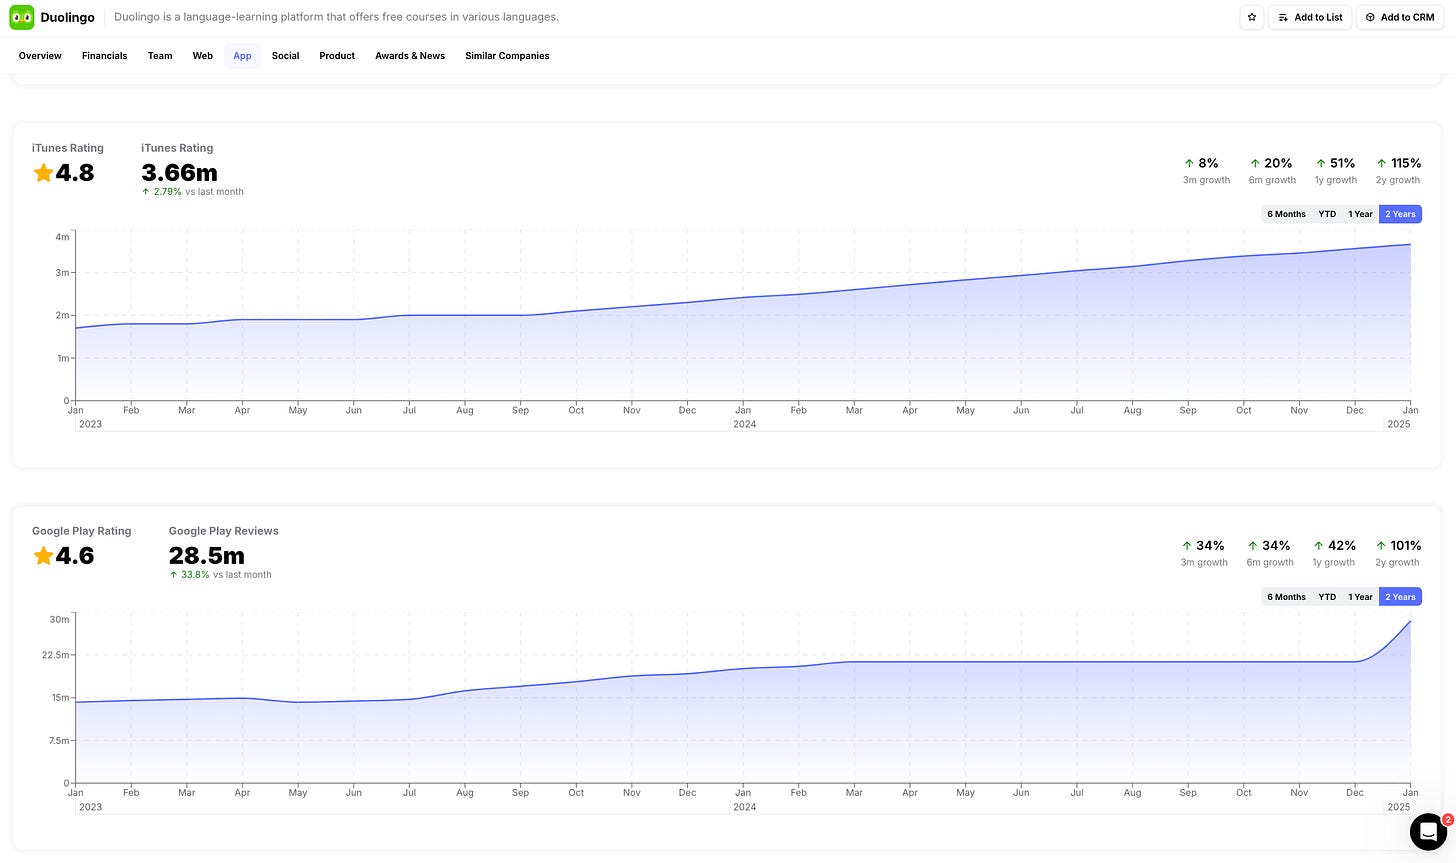
Task: Select 6 Months range on iTunes chart
Action: [1286, 214]
